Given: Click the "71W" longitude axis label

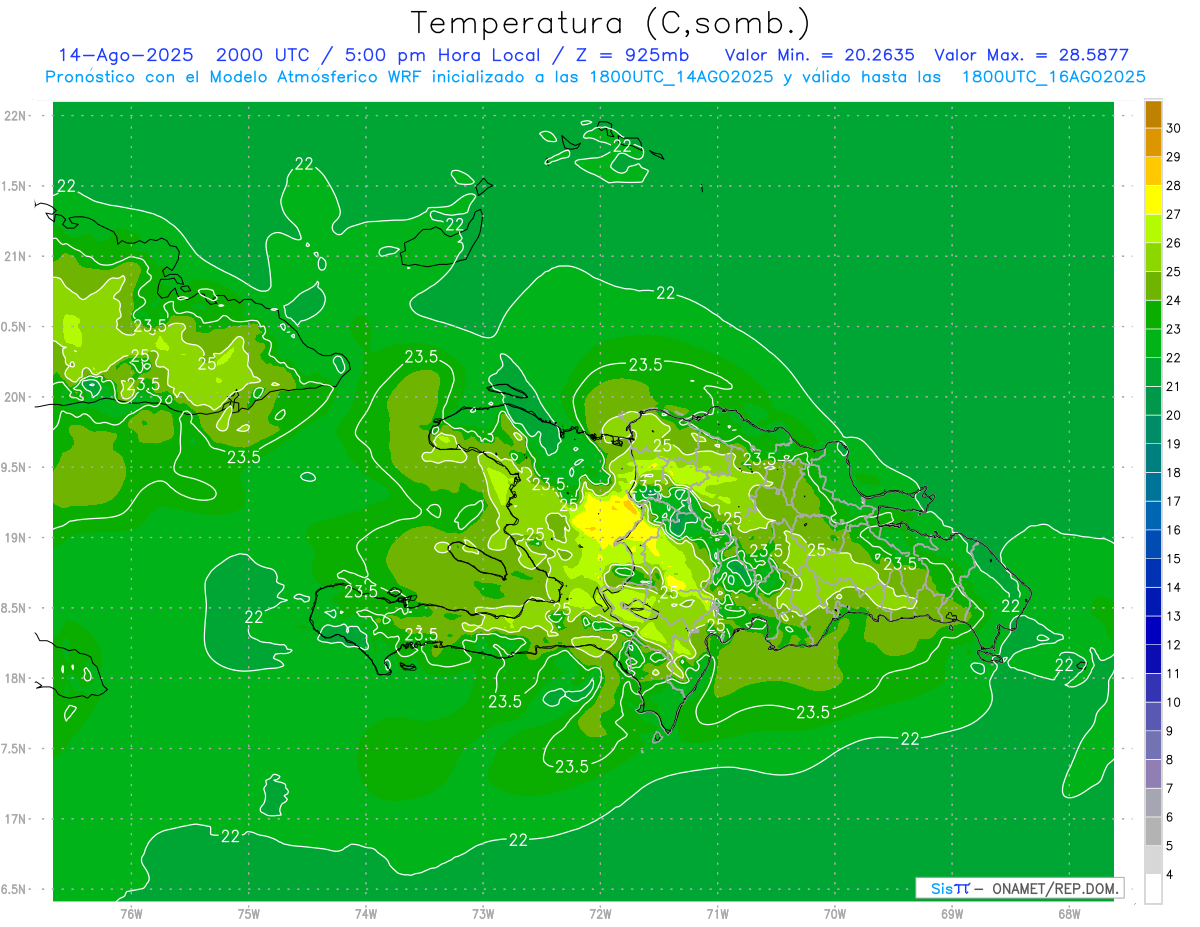Looking at the screenshot, I should tap(717, 914).
